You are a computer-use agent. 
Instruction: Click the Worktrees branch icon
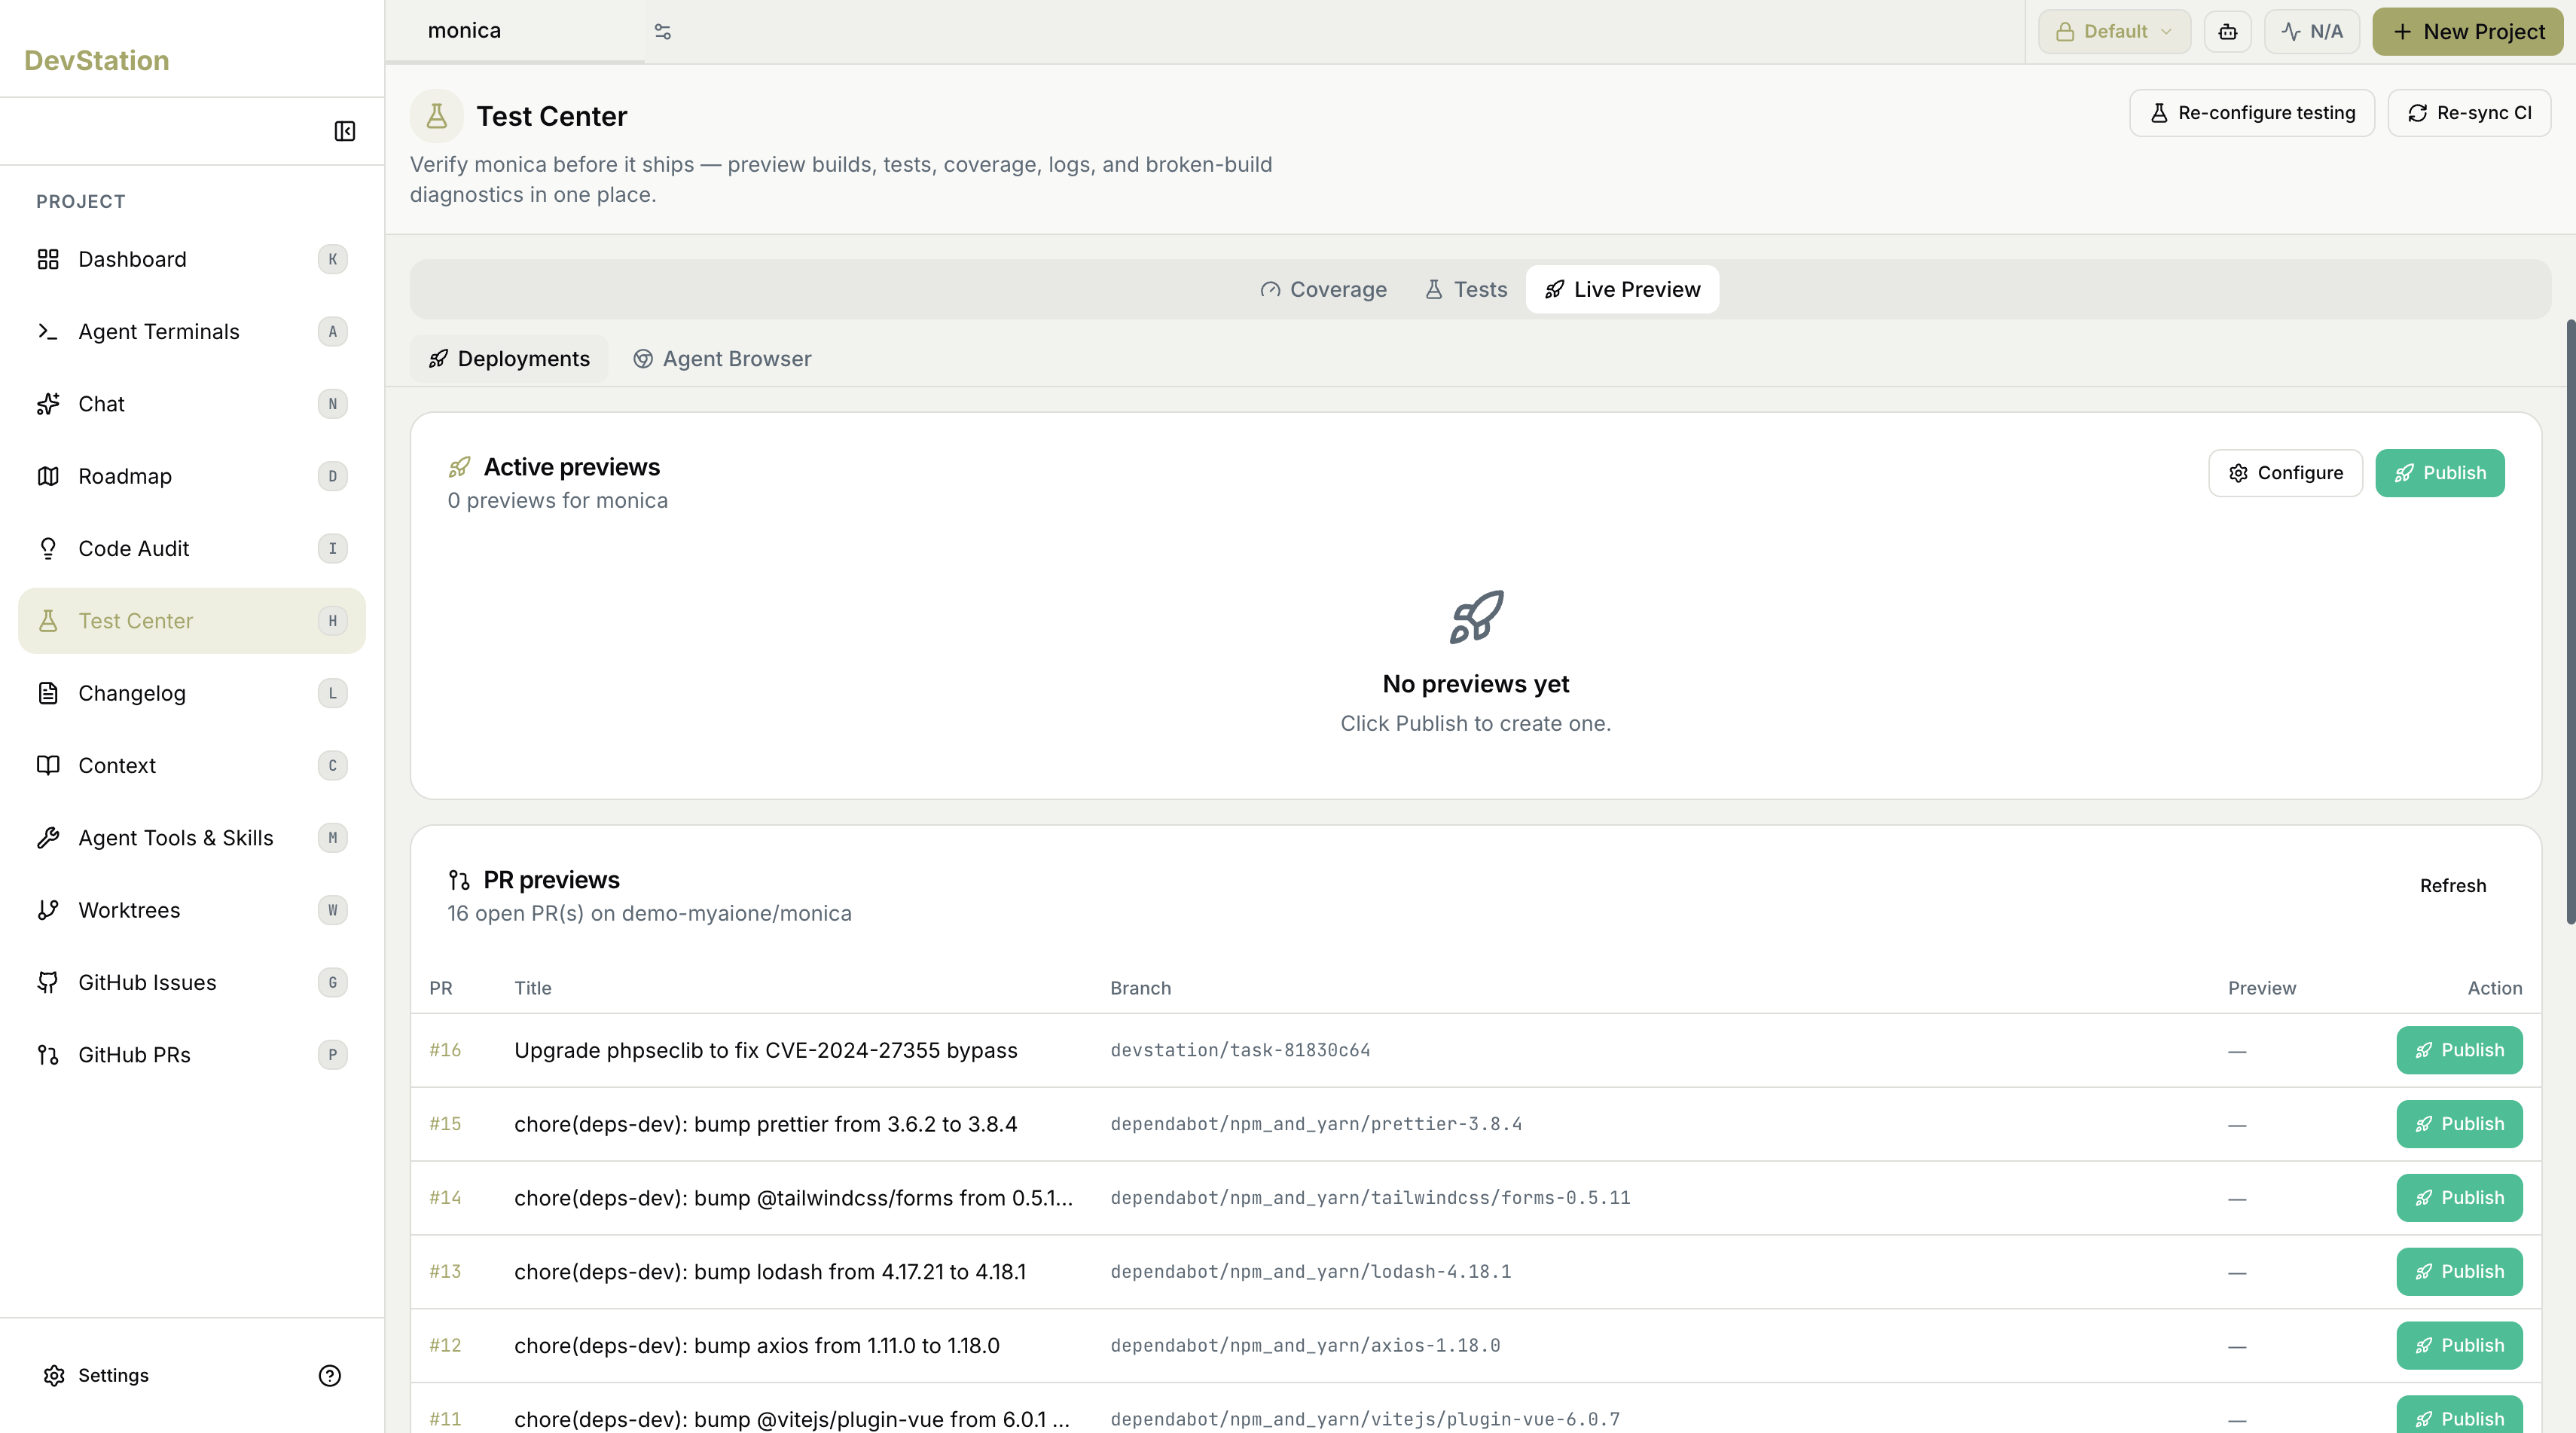(48, 910)
